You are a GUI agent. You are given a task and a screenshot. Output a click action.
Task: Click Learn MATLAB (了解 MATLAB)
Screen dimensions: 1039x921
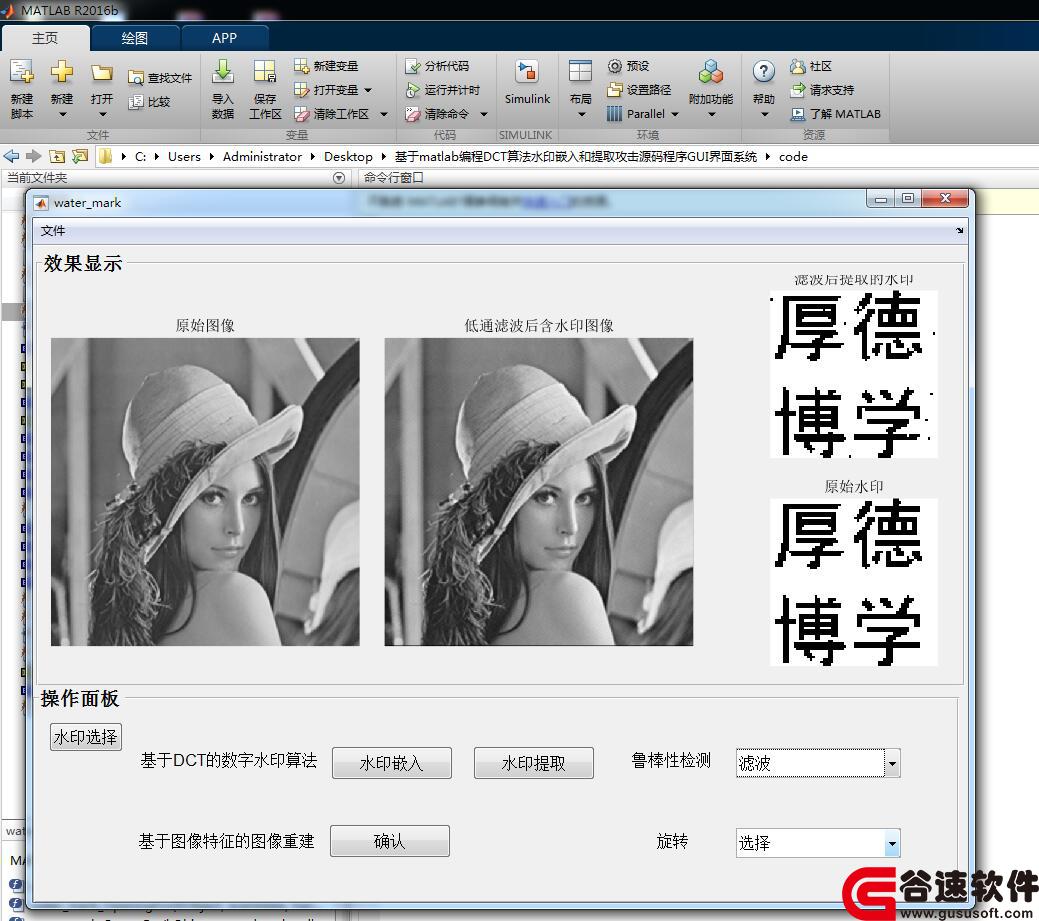(835, 114)
